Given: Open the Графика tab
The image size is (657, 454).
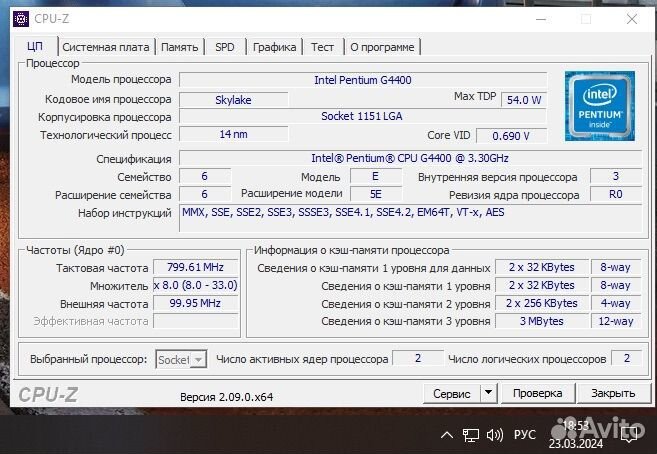Looking at the screenshot, I should [274, 47].
